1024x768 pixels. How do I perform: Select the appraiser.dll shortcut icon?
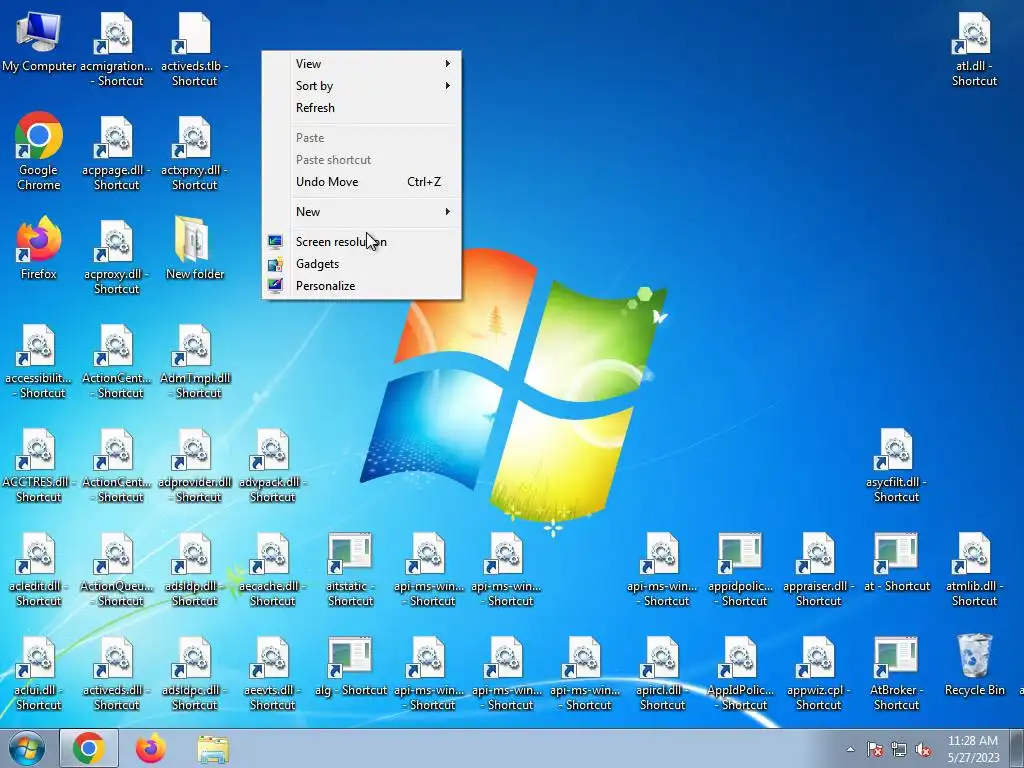[x=818, y=569]
